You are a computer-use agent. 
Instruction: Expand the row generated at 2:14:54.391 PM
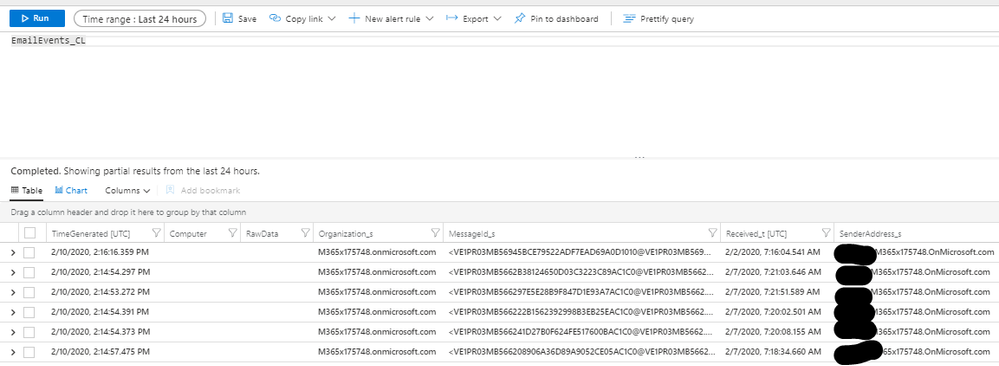click(x=12, y=312)
